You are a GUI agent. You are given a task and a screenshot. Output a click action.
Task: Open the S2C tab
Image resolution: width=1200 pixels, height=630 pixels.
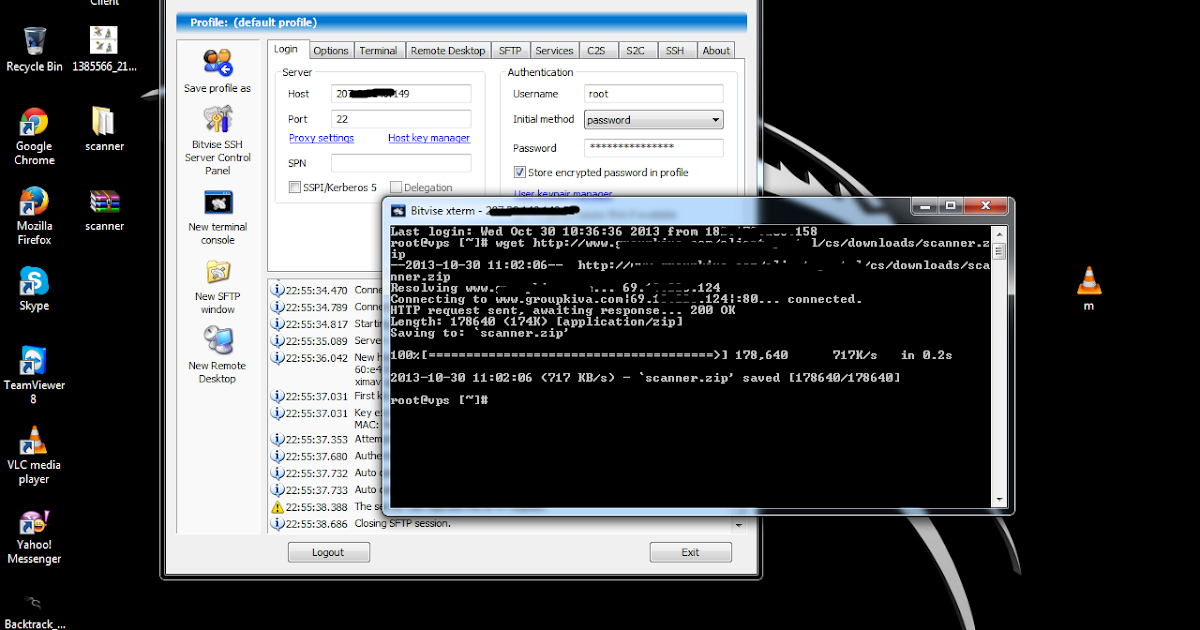click(x=635, y=50)
